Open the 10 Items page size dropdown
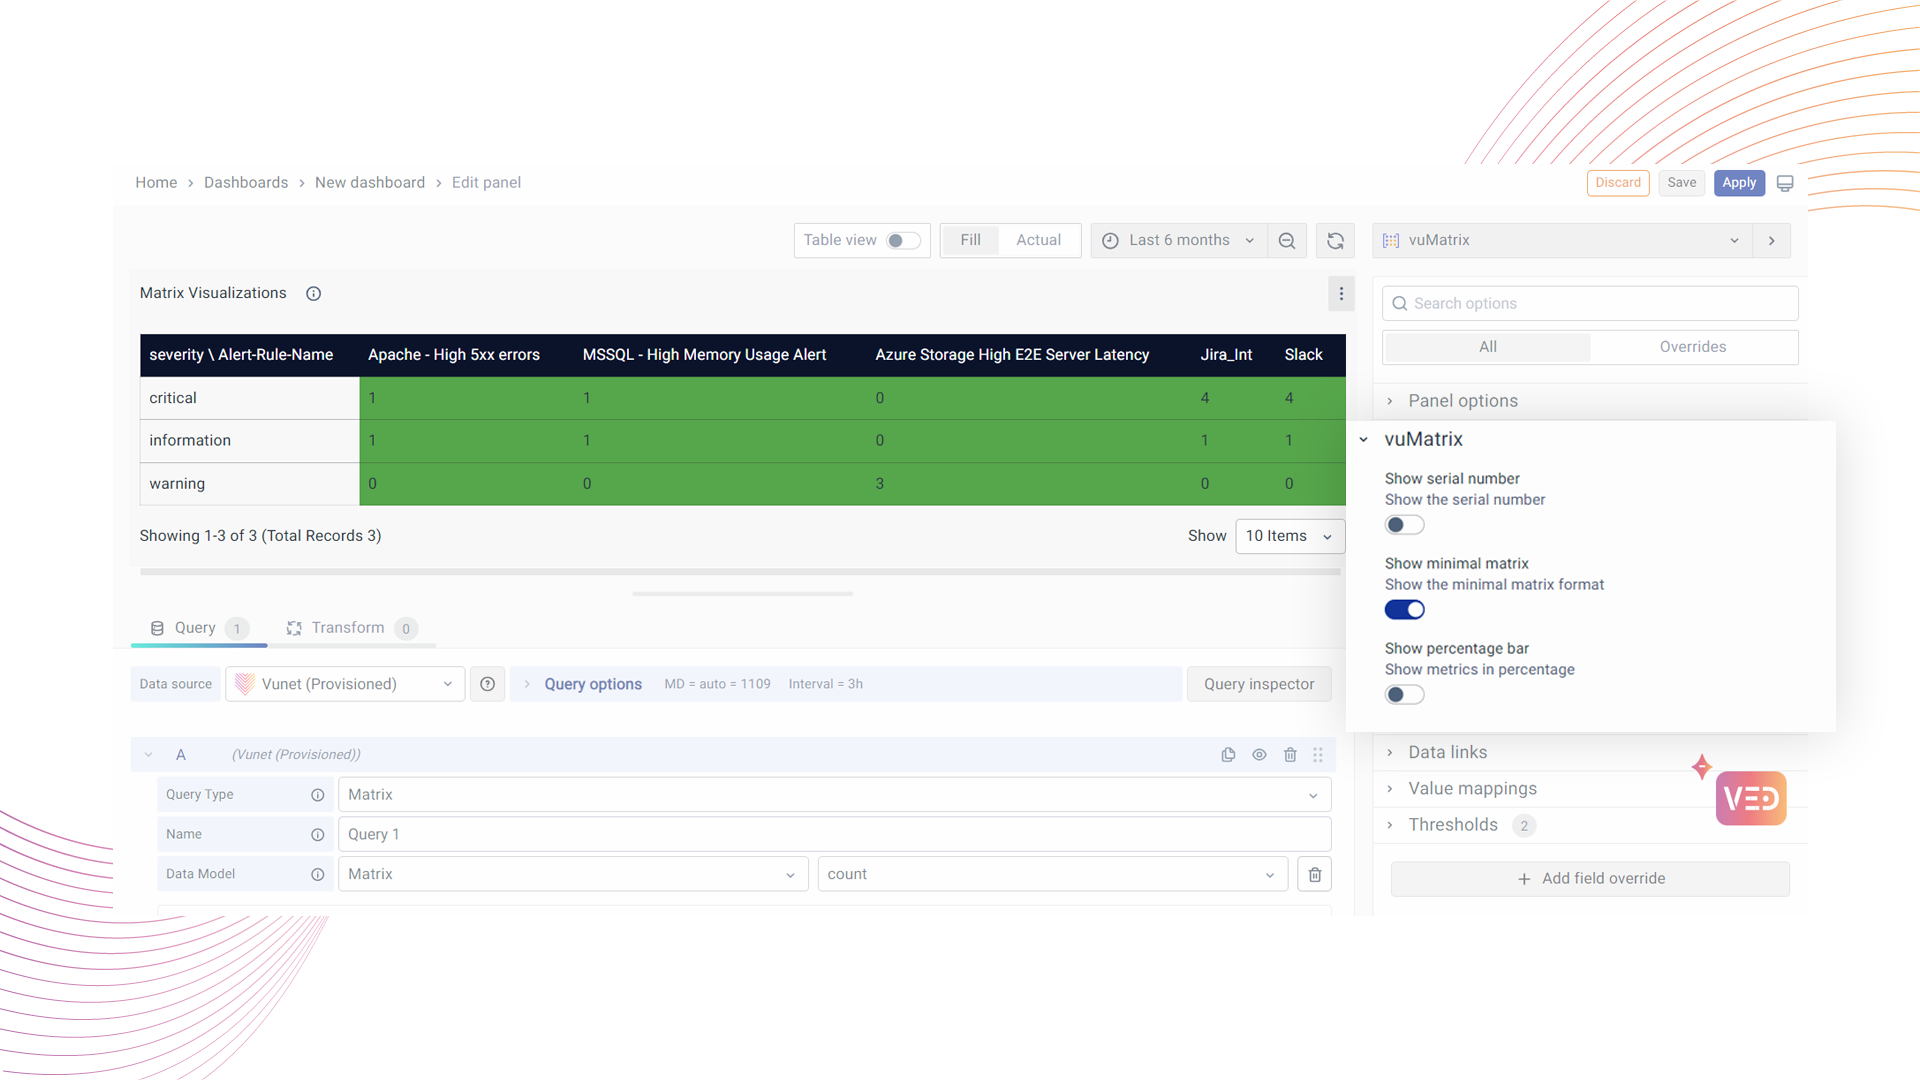Screen dimensions: 1920x1080 1289,536
